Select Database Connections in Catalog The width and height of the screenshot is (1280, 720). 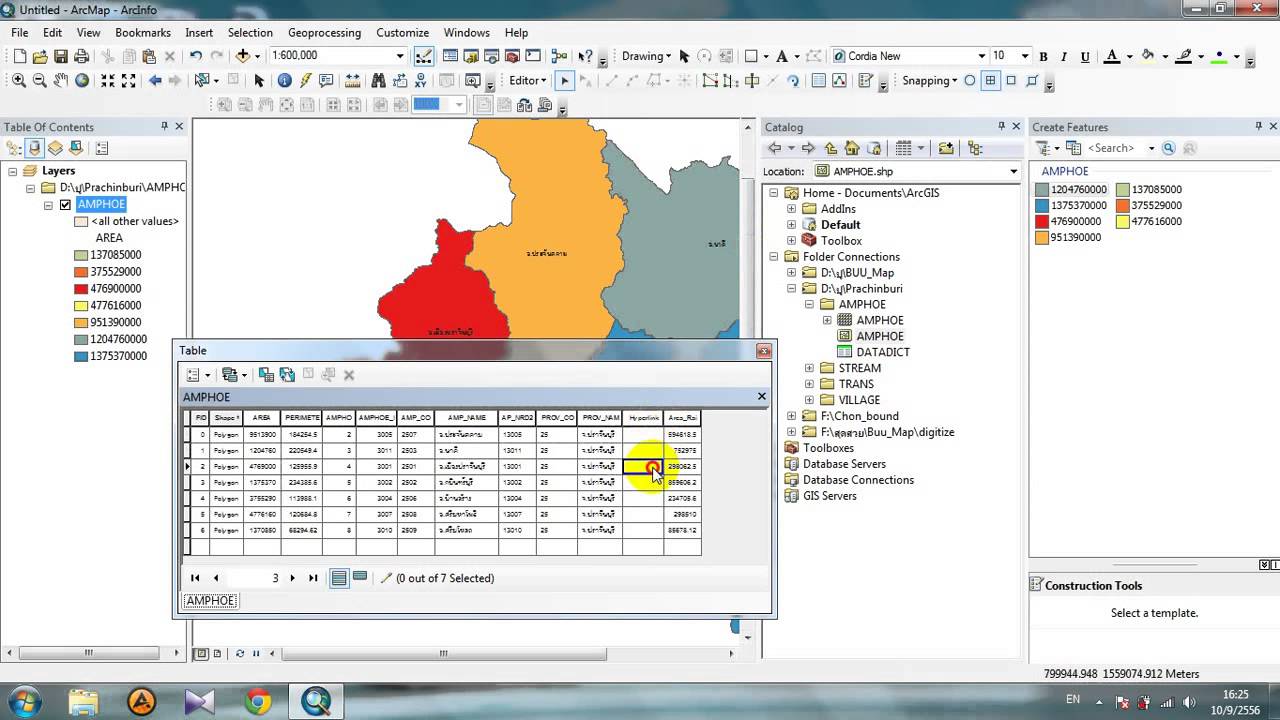(x=858, y=480)
